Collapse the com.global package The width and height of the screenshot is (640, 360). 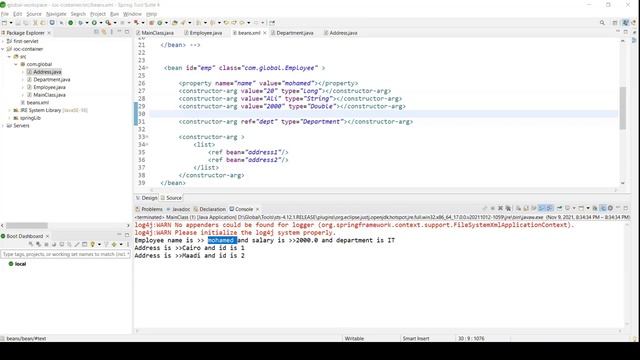click(16, 64)
